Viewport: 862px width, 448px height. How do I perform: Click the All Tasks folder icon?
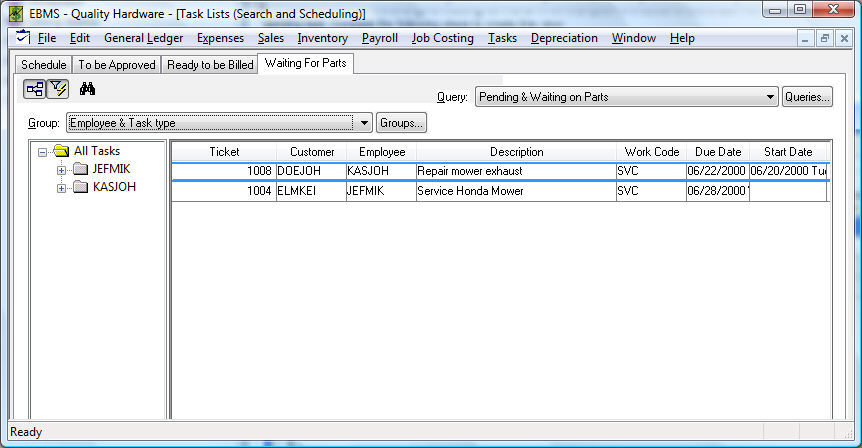61,151
